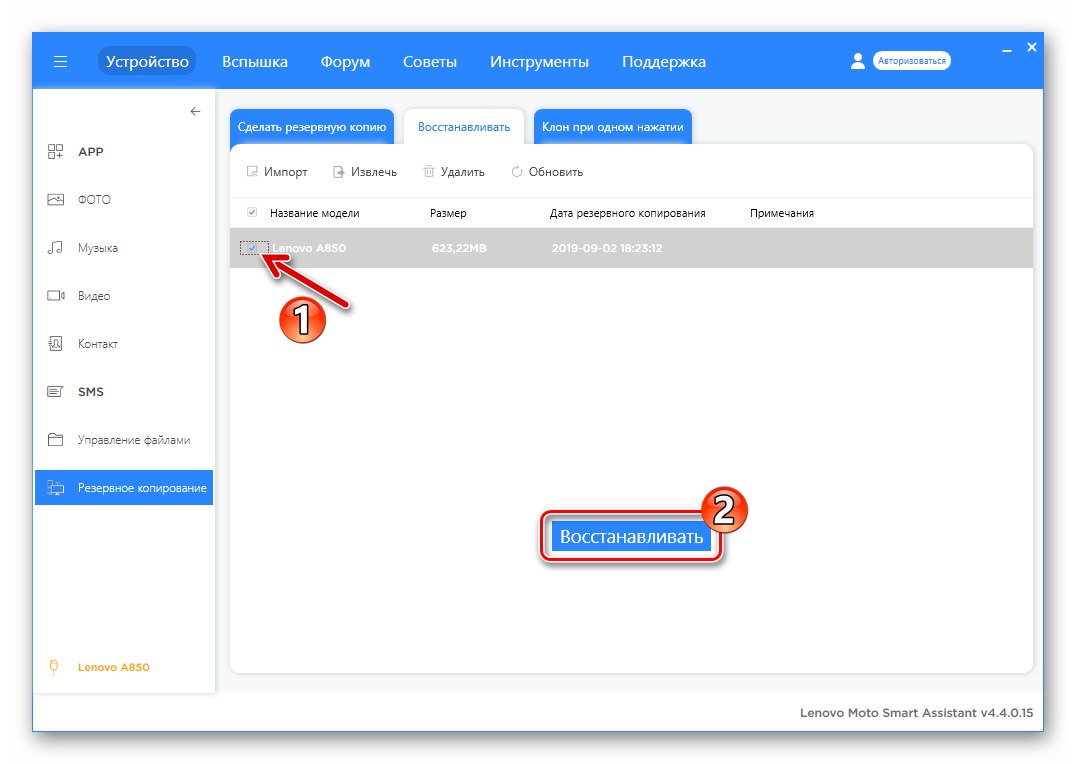Click the 623,22MB size cell
The width and height of the screenshot is (1076, 764).
tap(459, 248)
